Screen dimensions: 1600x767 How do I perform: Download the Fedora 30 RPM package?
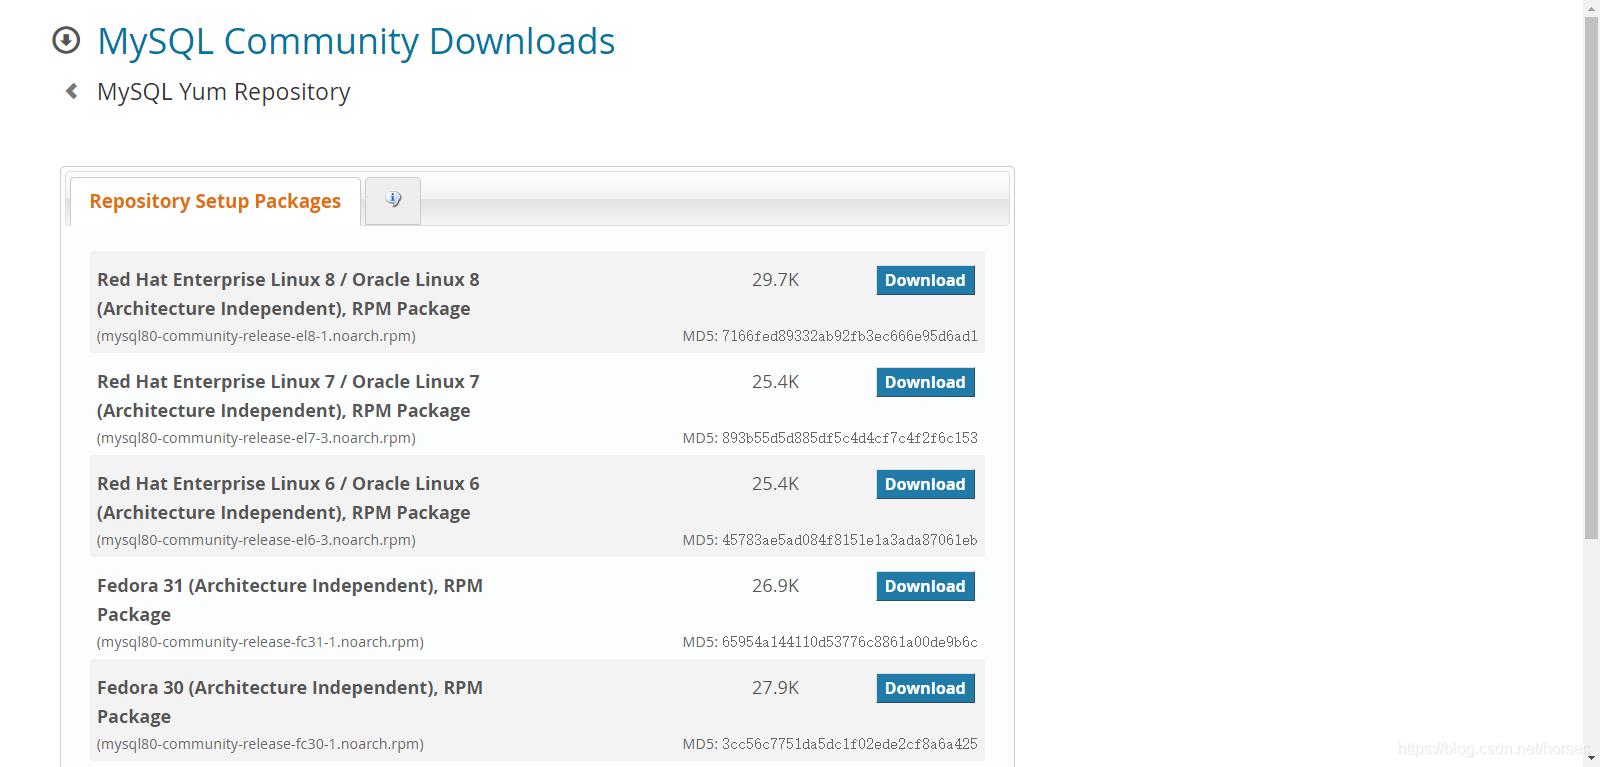click(925, 688)
